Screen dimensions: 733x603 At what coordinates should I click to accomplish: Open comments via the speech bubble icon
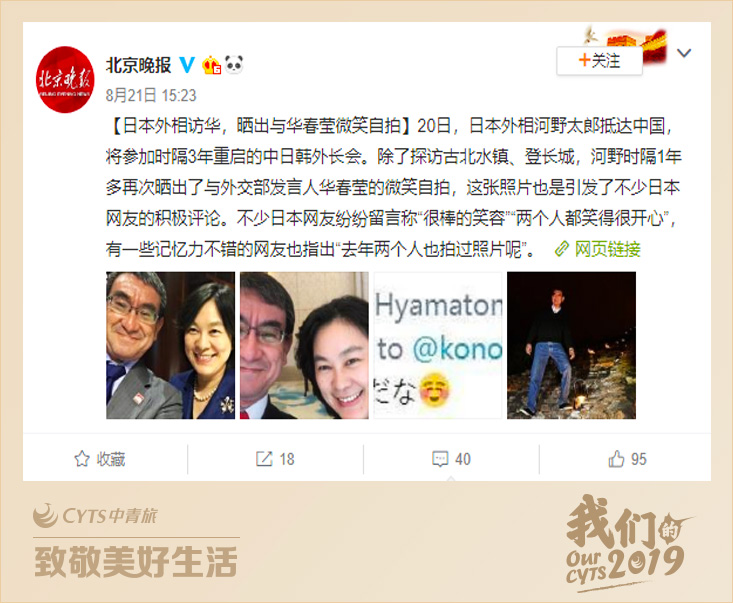click(440, 459)
